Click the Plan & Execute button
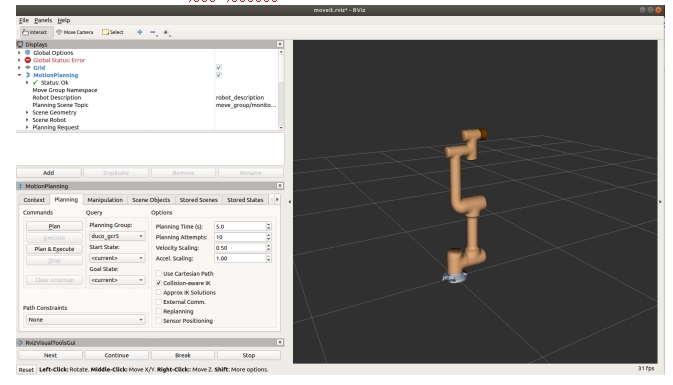This screenshot has height=385, width=673. tap(55, 249)
